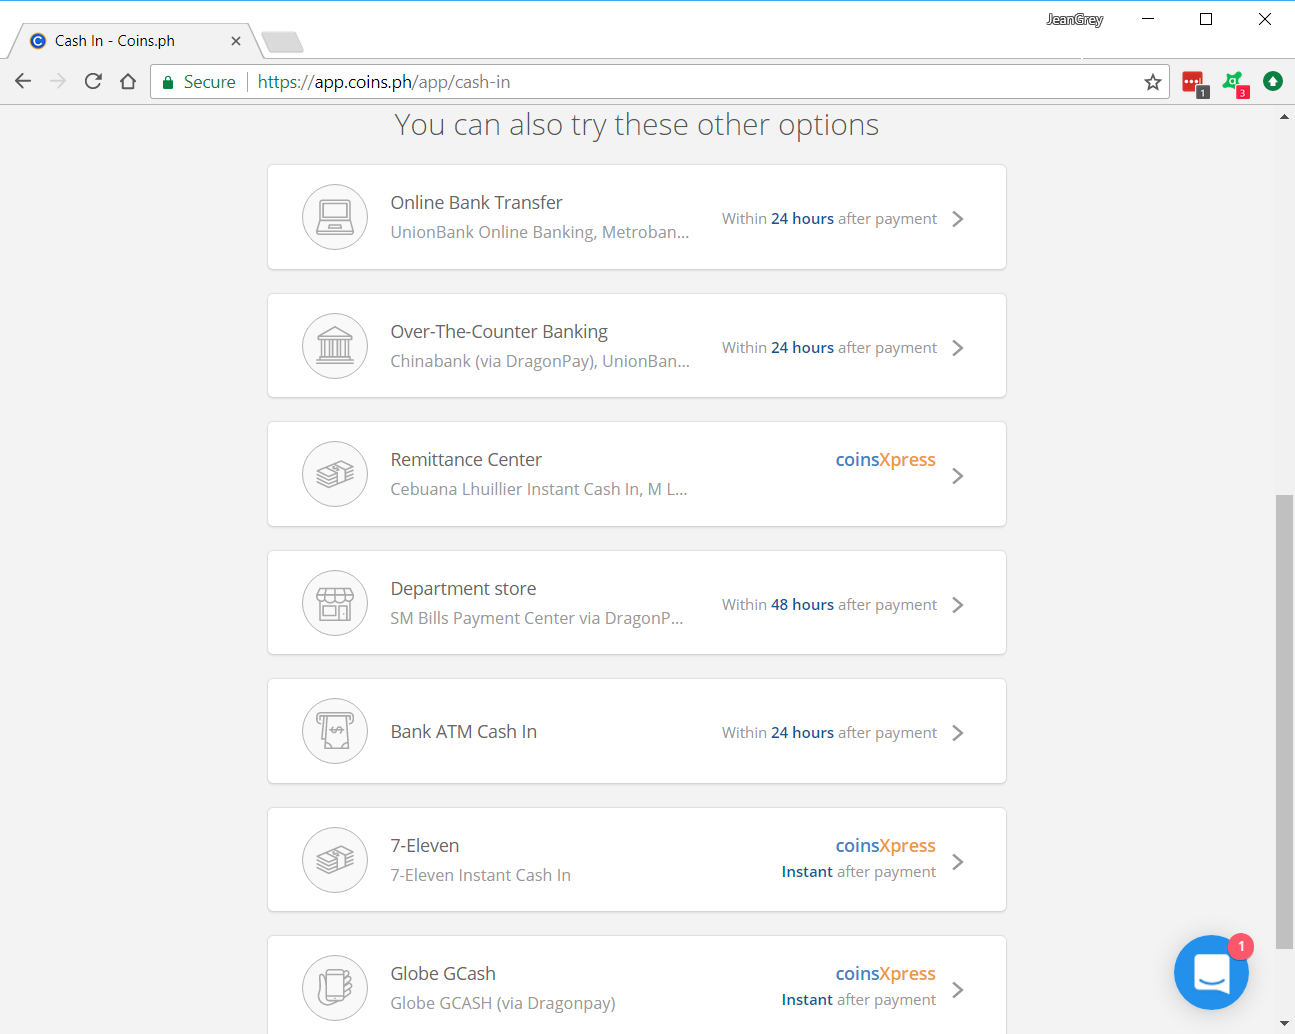Click the cash stack icon for Remittance Center
The image size is (1295, 1034).
335,474
